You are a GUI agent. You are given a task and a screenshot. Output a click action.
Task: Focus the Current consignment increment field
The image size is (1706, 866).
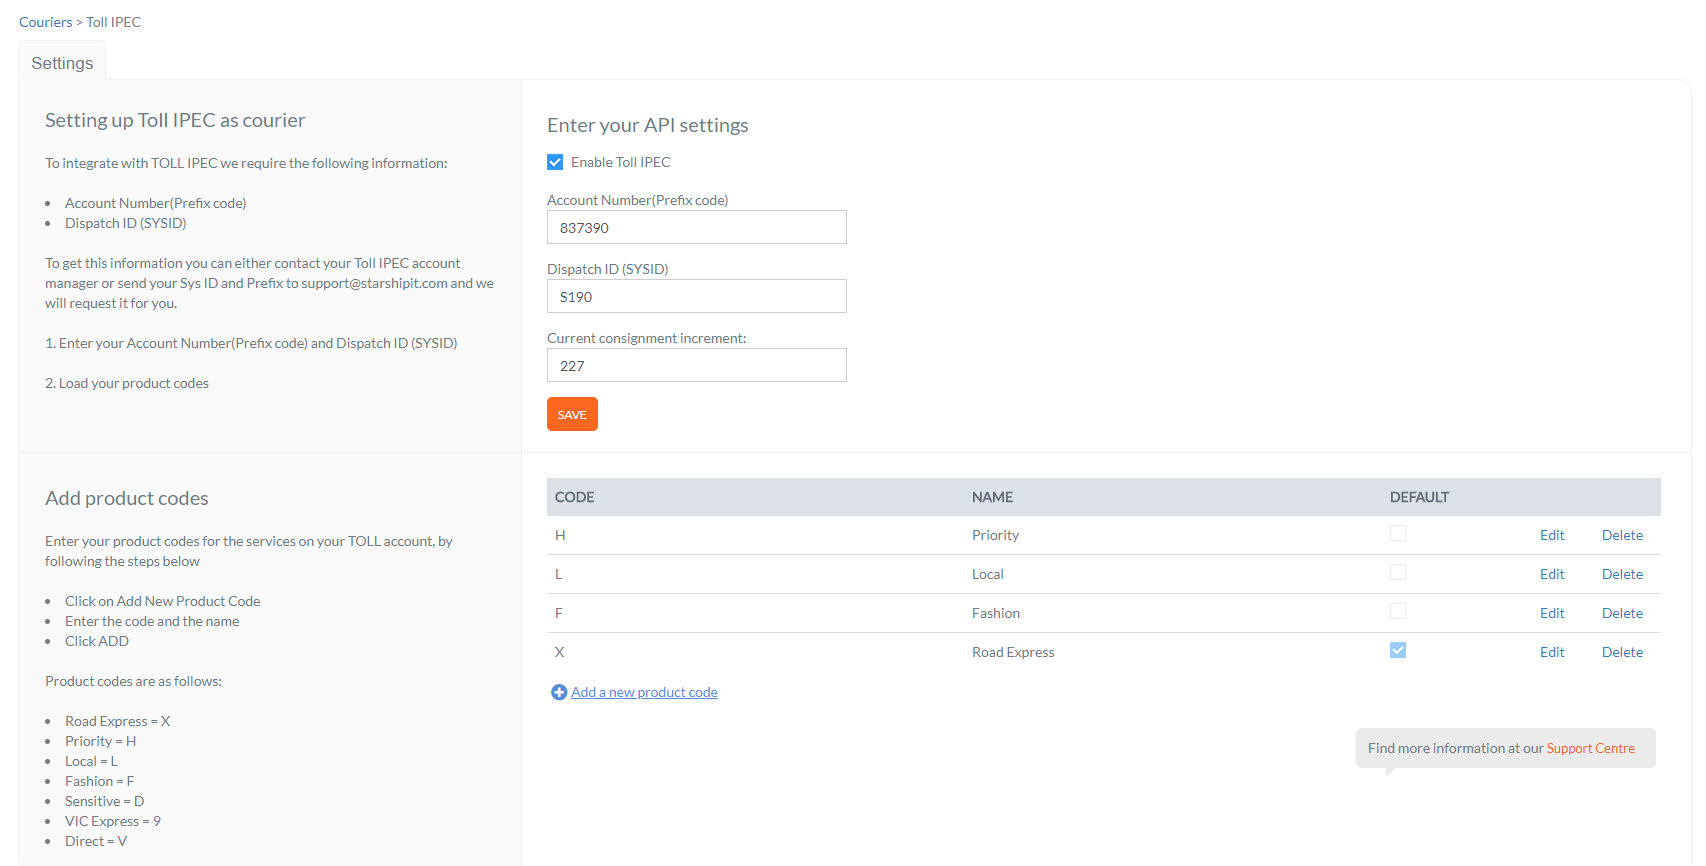(697, 365)
